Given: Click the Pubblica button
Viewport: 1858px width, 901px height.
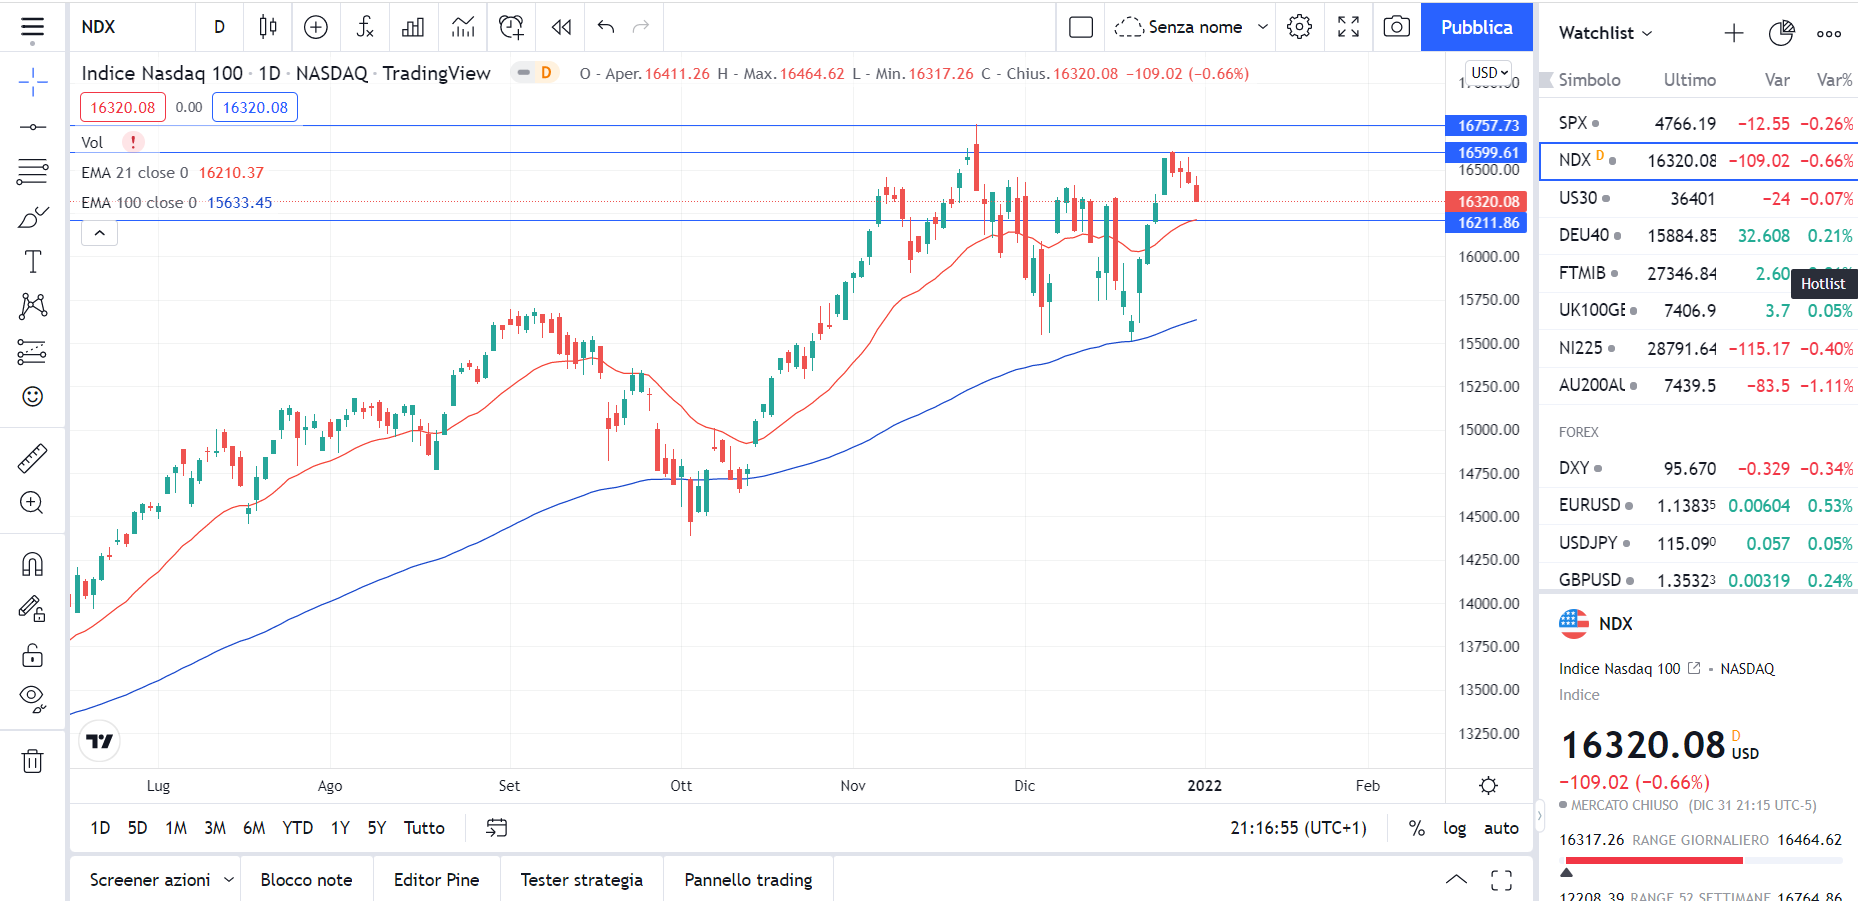Looking at the screenshot, I should 1476,27.
